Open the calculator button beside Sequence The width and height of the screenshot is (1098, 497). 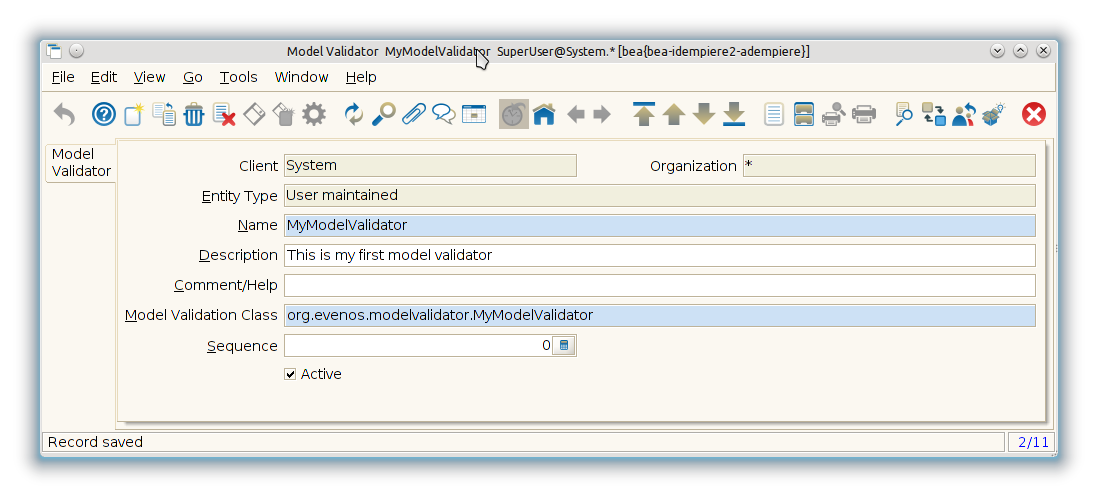pyautogui.click(x=564, y=346)
